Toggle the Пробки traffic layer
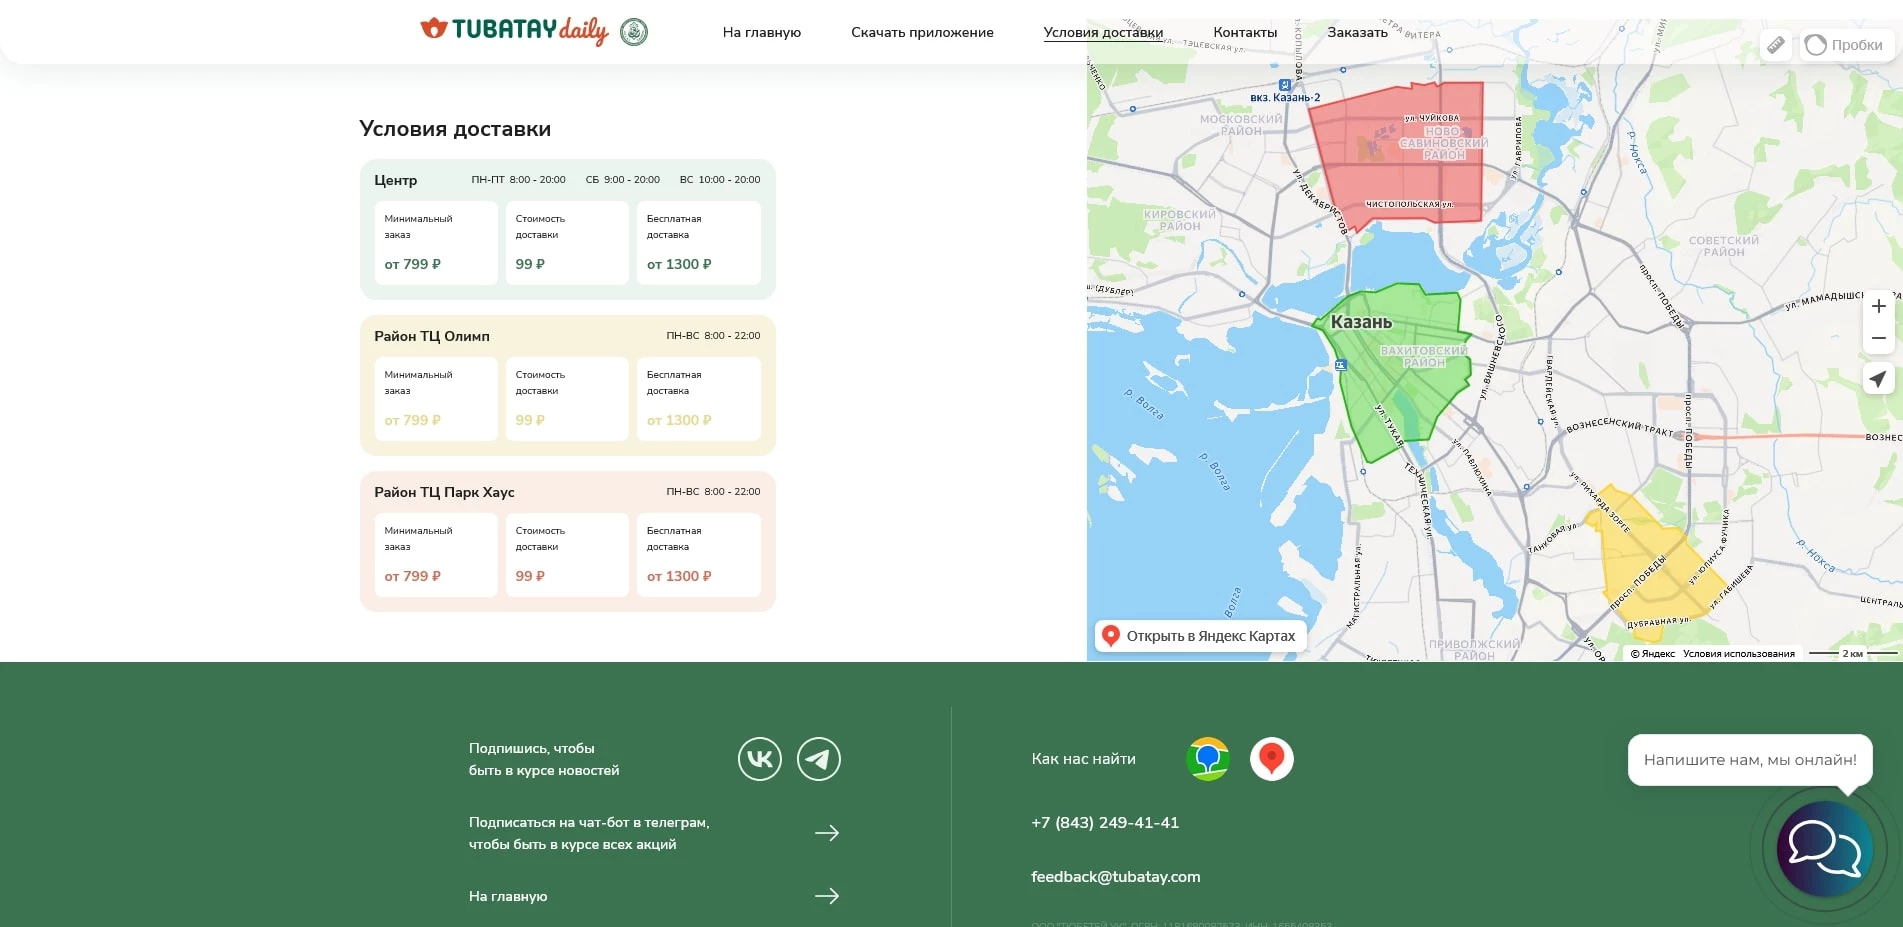This screenshot has height=927, width=1903. click(1845, 45)
